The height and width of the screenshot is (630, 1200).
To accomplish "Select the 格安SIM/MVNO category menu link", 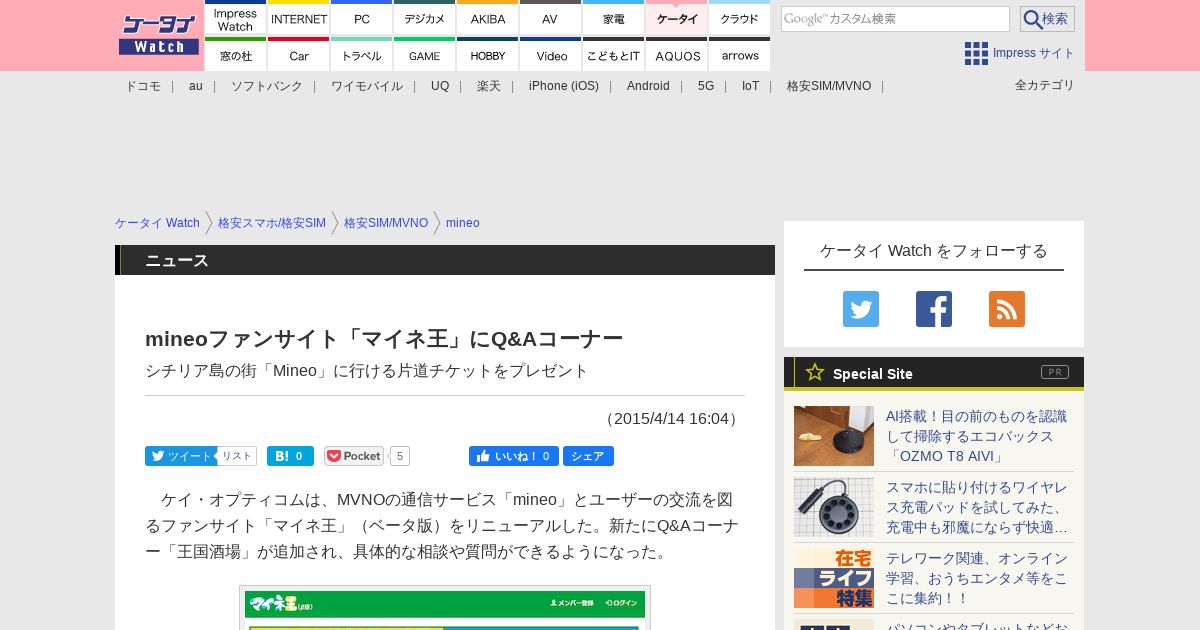I will [x=829, y=86].
